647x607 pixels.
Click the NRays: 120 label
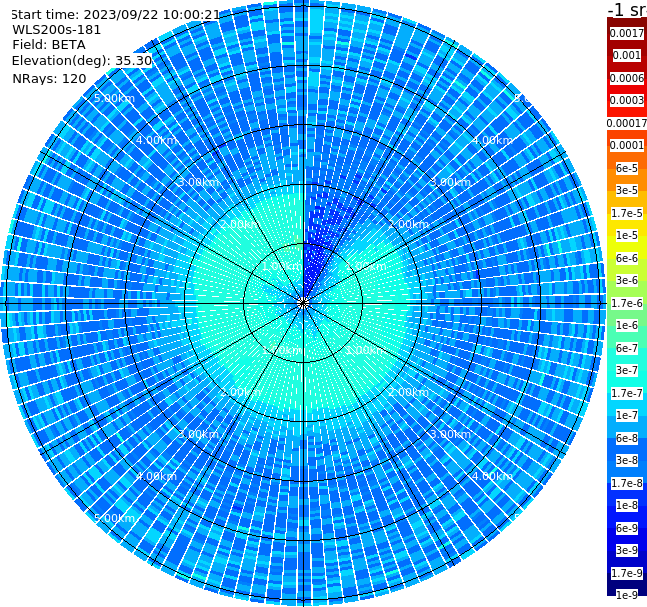[49, 78]
